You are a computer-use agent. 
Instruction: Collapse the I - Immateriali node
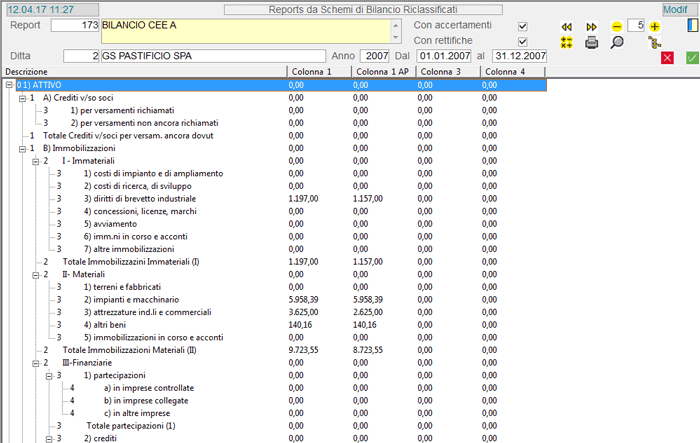point(36,161)
